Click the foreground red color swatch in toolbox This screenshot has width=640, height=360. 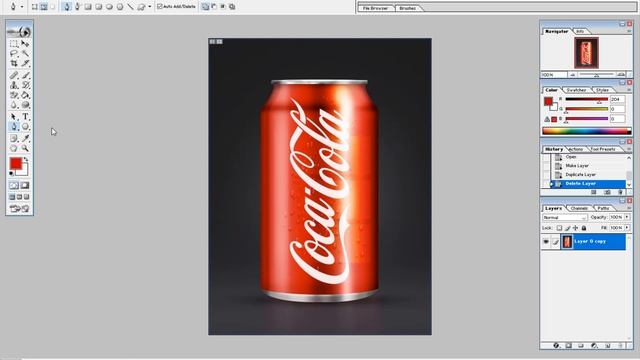(16, 163)
